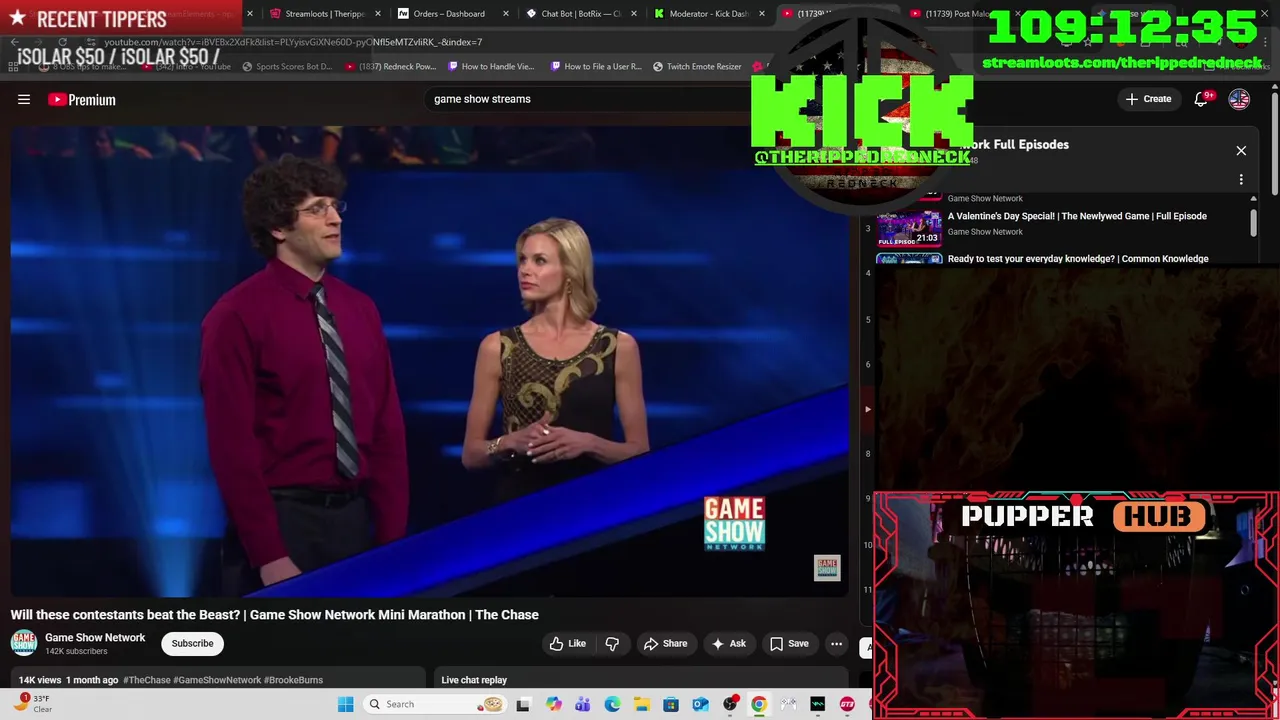The image size is (1280, 720).
Task: Open the green waveform app on taskbar
Action: click(818, 704)
